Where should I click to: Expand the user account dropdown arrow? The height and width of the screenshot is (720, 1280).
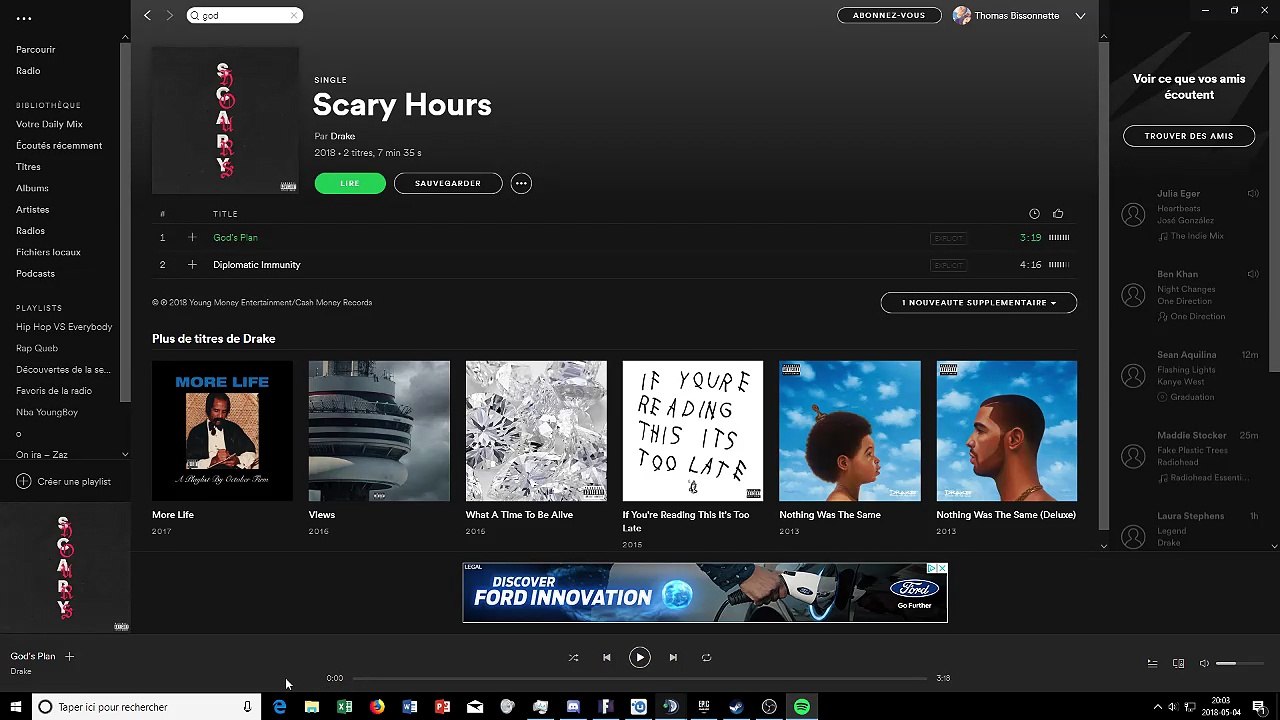(x=1080, y=16)
